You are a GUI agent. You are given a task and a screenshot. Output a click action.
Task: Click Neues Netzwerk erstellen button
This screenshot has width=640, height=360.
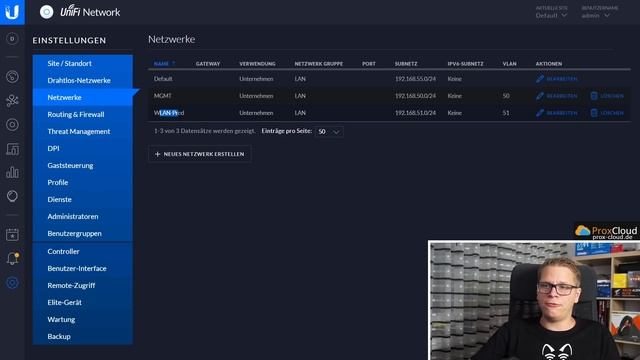(x=200, y=154)
